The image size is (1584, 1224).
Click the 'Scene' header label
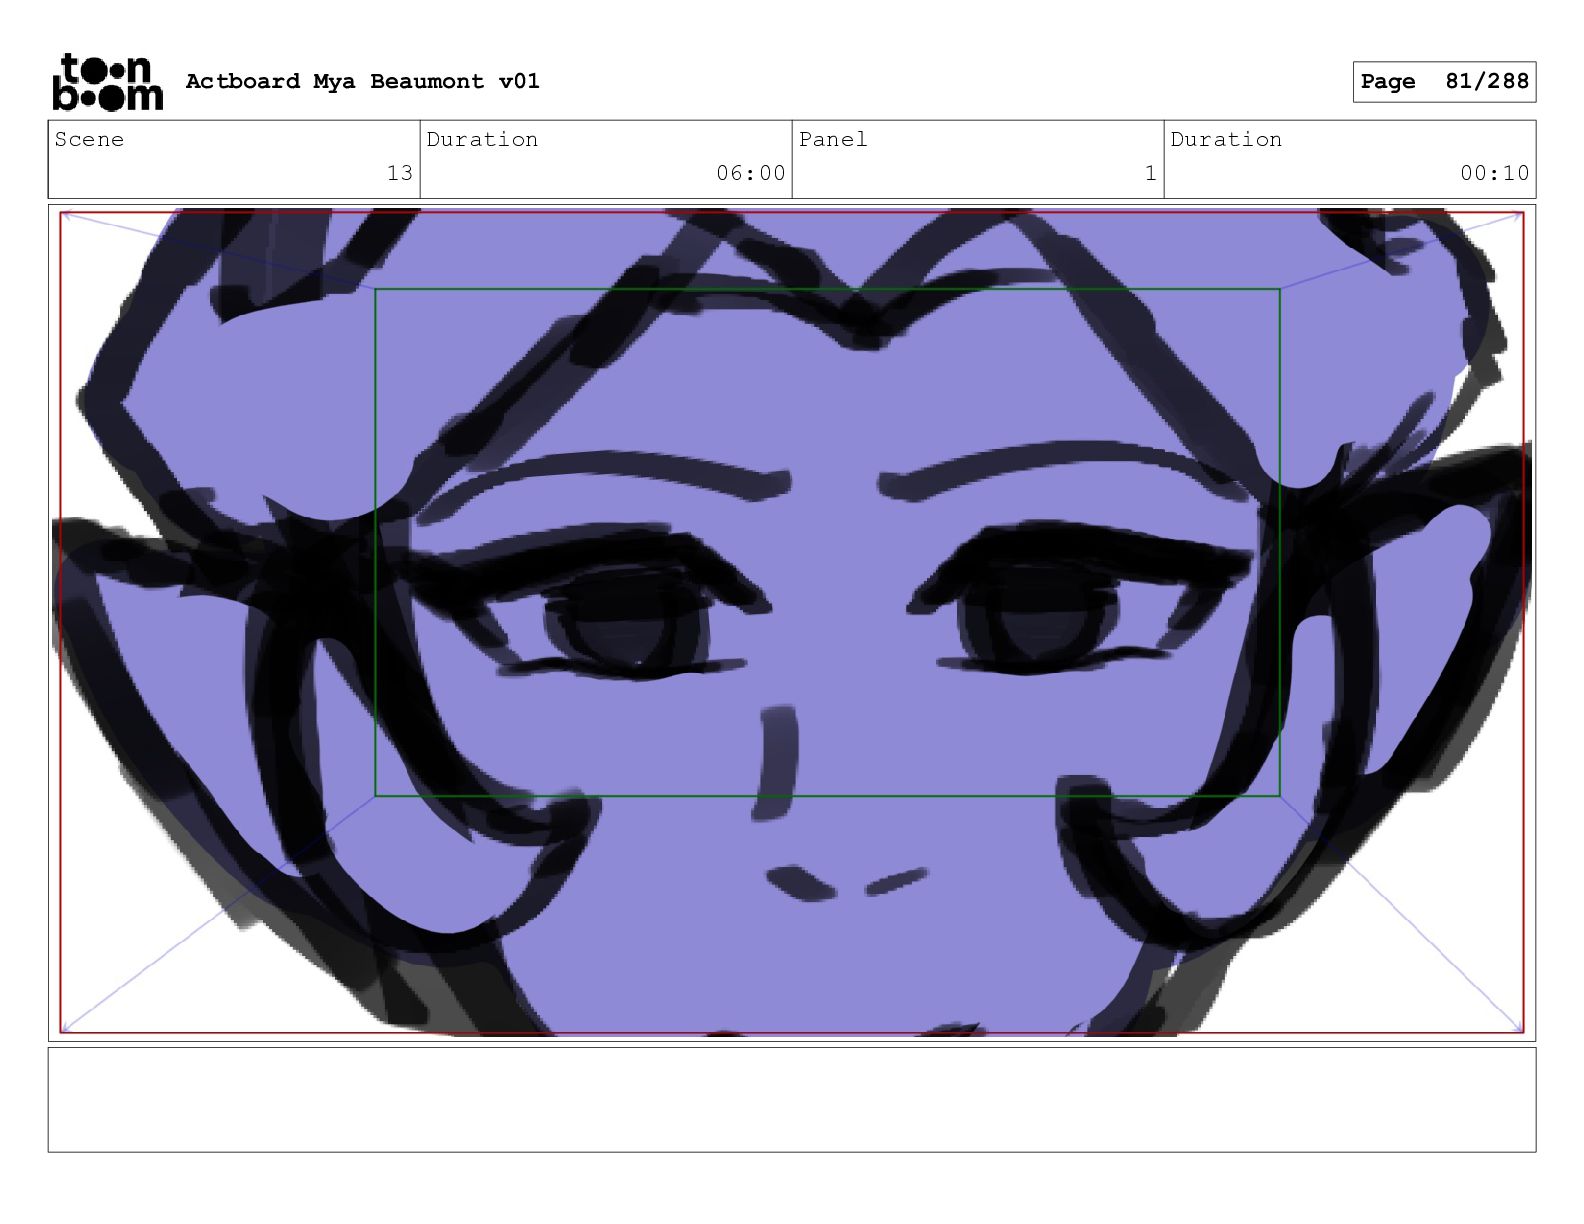tap(89, 139)
